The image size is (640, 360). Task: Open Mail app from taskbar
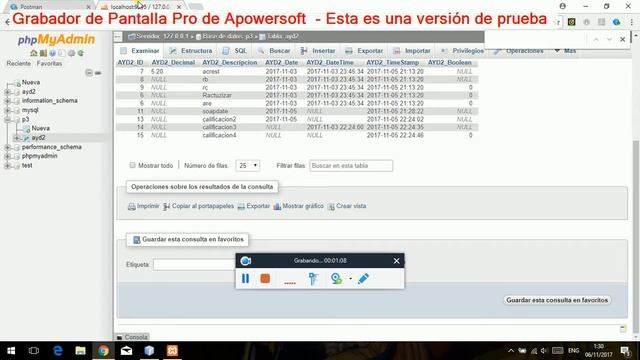126,351
